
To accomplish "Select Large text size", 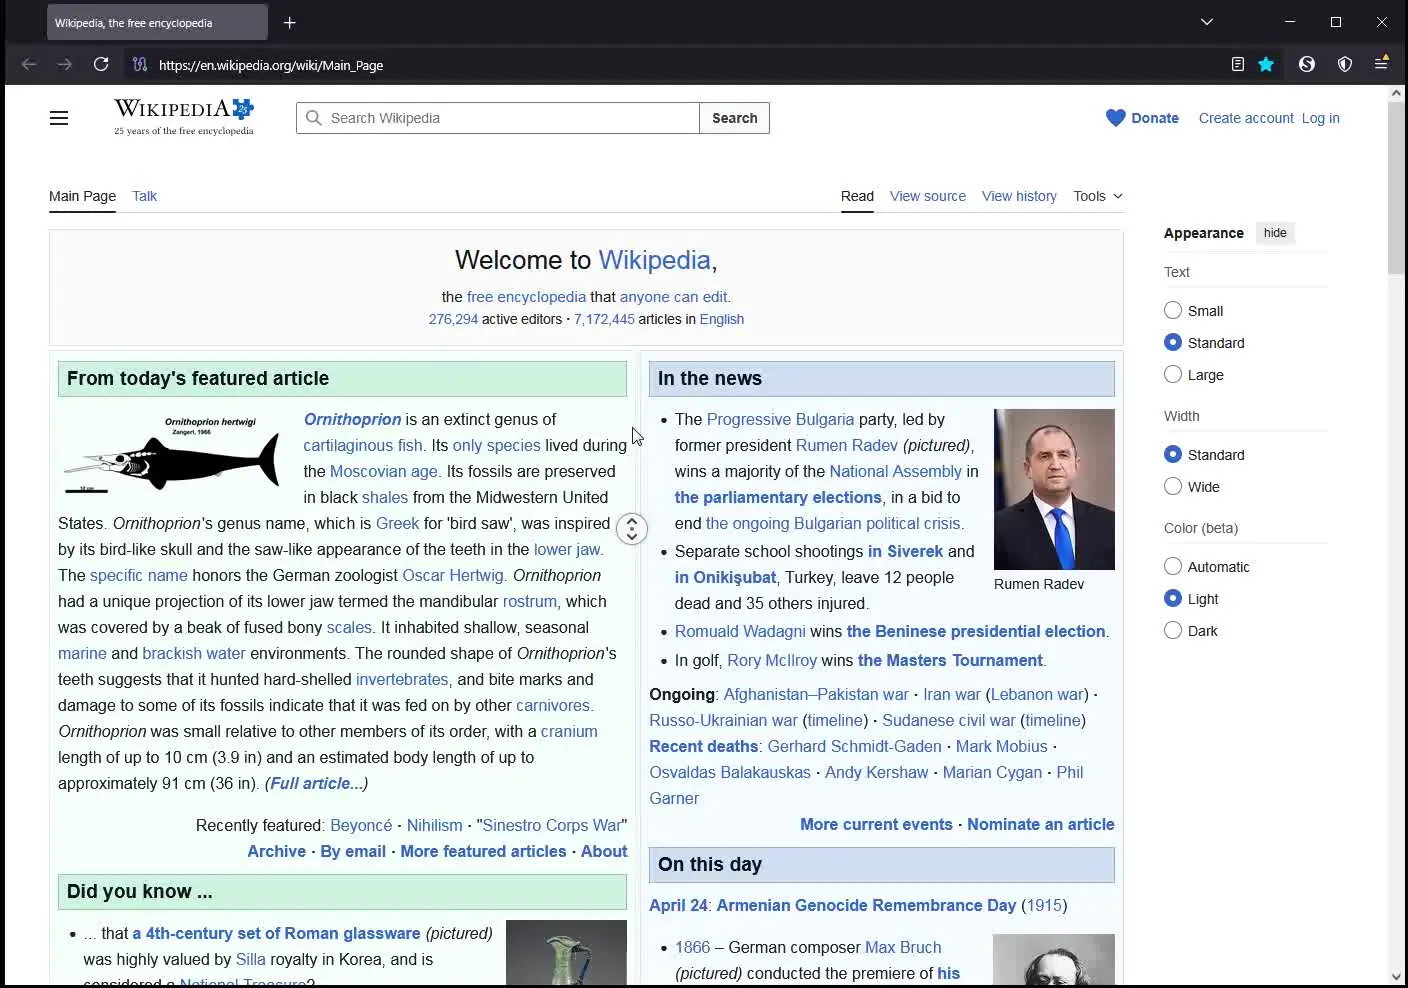I will tap(1173, 375).
